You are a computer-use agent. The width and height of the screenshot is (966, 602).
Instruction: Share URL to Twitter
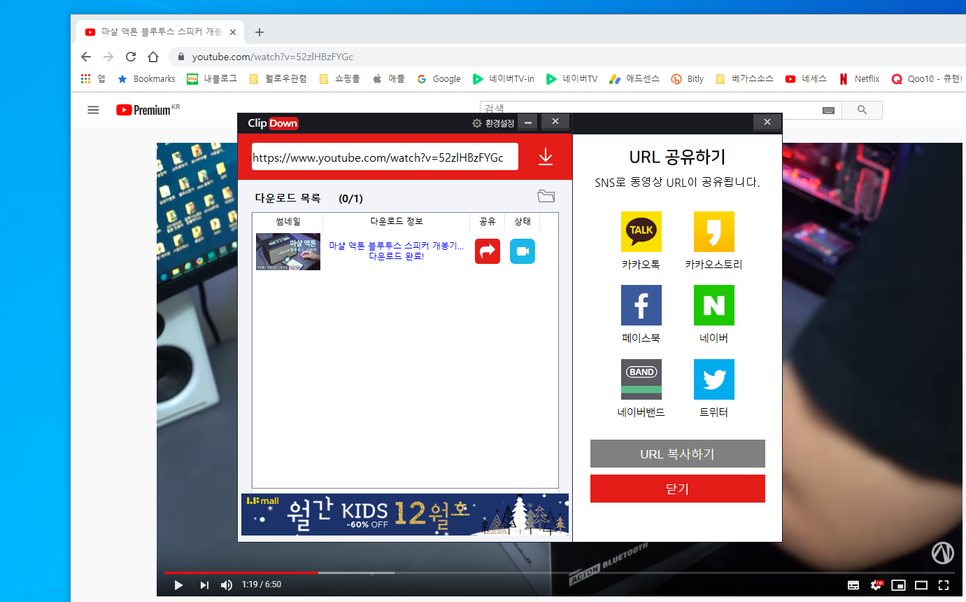click(x=713, y=379)
